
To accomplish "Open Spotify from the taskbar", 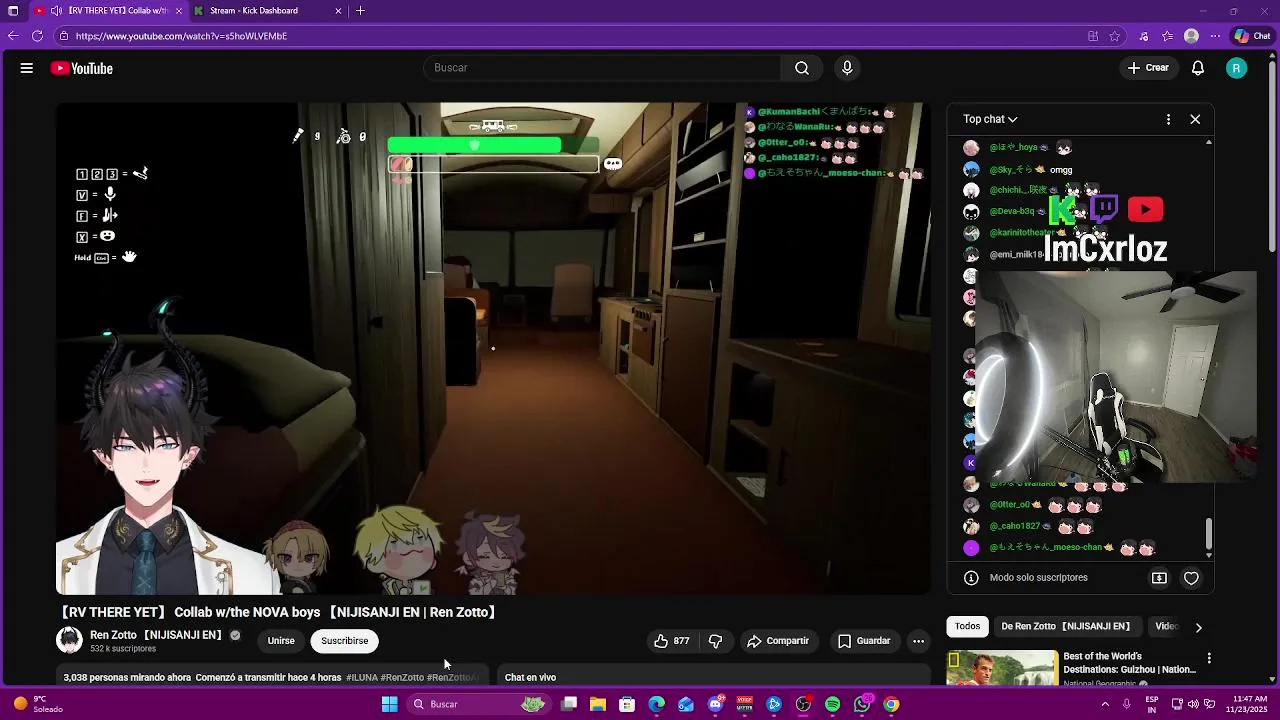I will 833,704.
